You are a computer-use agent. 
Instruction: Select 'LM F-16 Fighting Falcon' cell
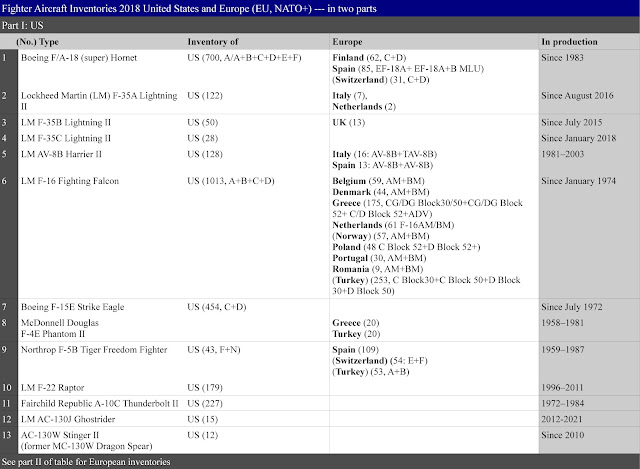pyautogui.click(x=70, y=181)
